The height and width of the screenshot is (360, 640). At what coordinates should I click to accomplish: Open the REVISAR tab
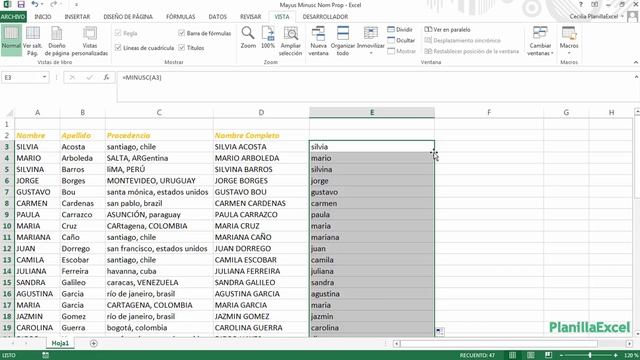point(250,17)
